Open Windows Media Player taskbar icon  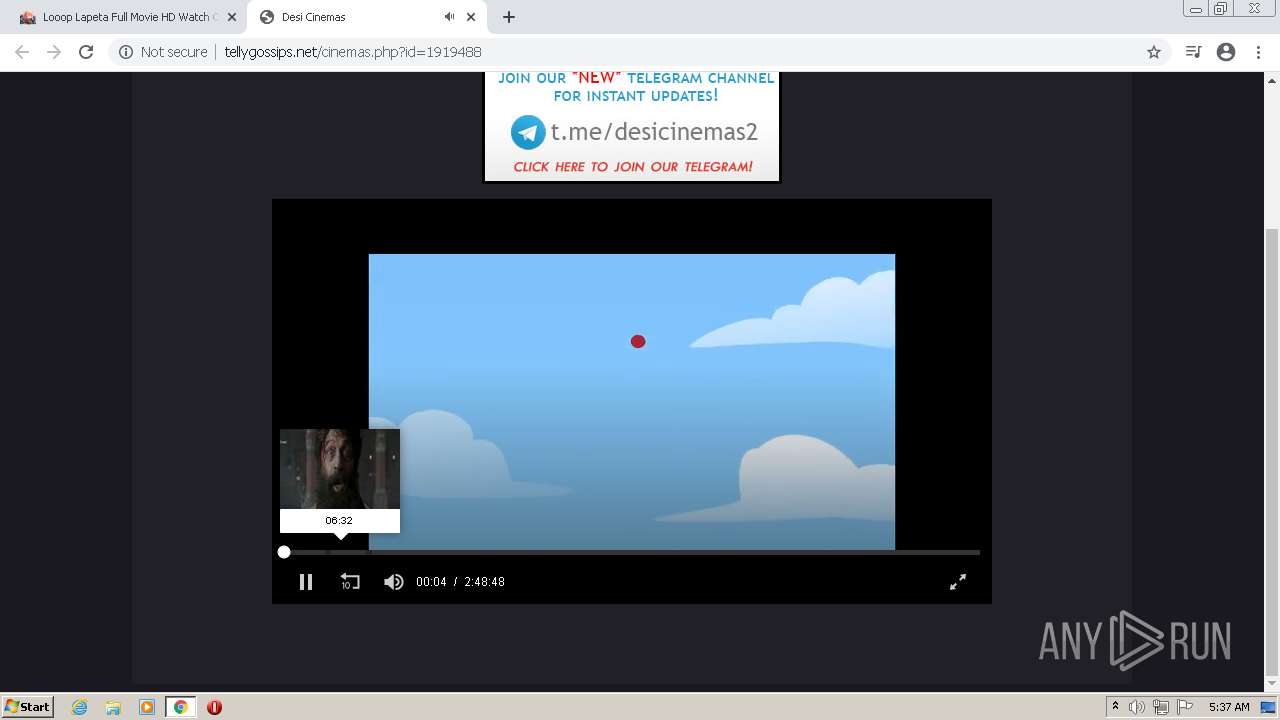tap(147, 707)
